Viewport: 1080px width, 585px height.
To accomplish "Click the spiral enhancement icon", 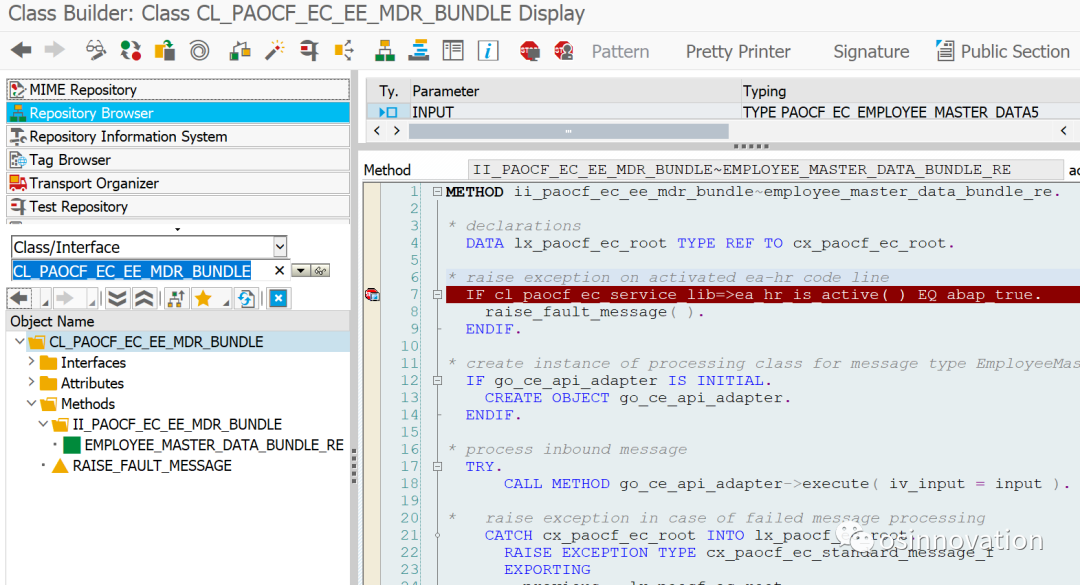I will pos(200,50).
